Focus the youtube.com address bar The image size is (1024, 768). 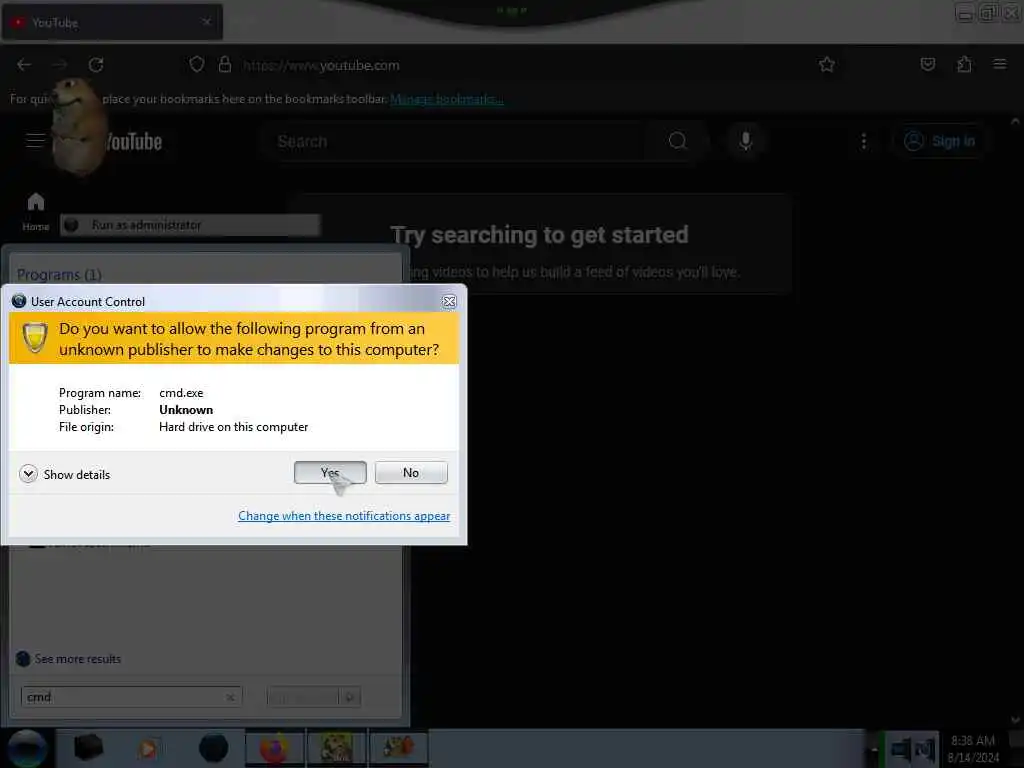[x=509, y=65]
